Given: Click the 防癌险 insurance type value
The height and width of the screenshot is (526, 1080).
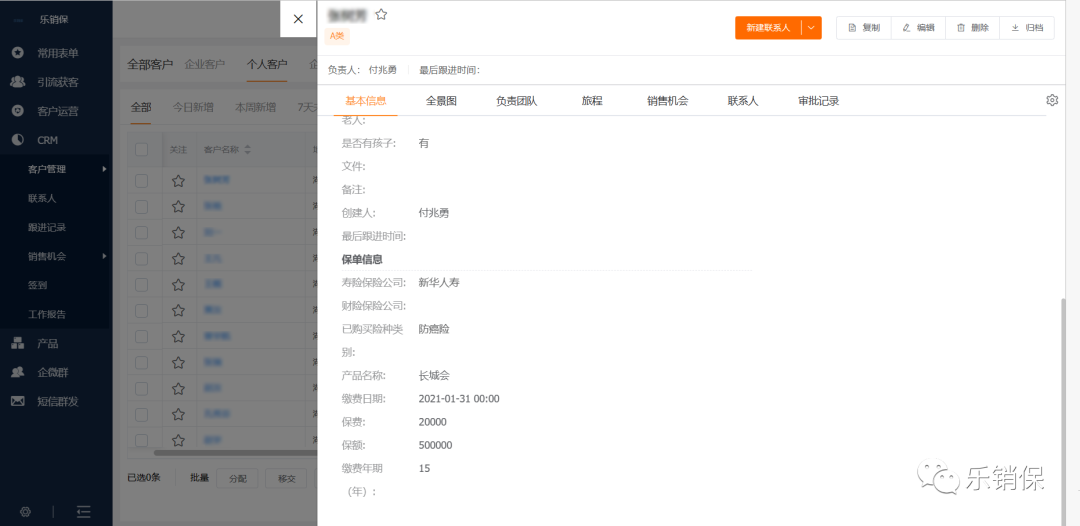Looking at the screenshot, I should click(x=434, y=329).
